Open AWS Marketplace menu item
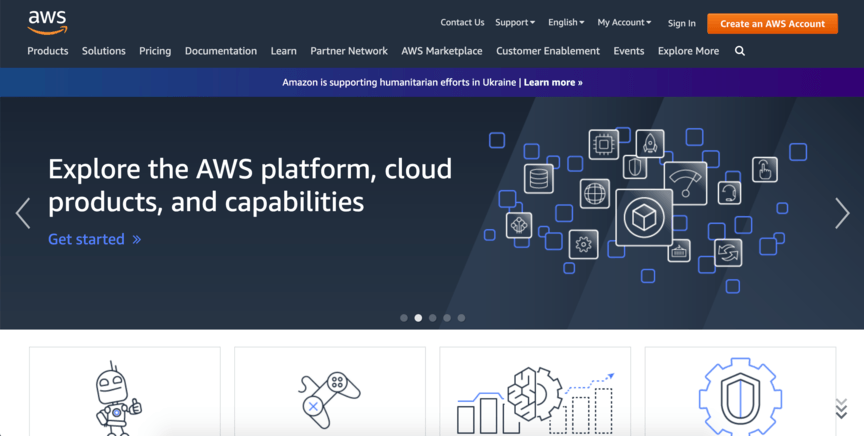The width and height of the screenshot is (864, 436). click(442, 51)
